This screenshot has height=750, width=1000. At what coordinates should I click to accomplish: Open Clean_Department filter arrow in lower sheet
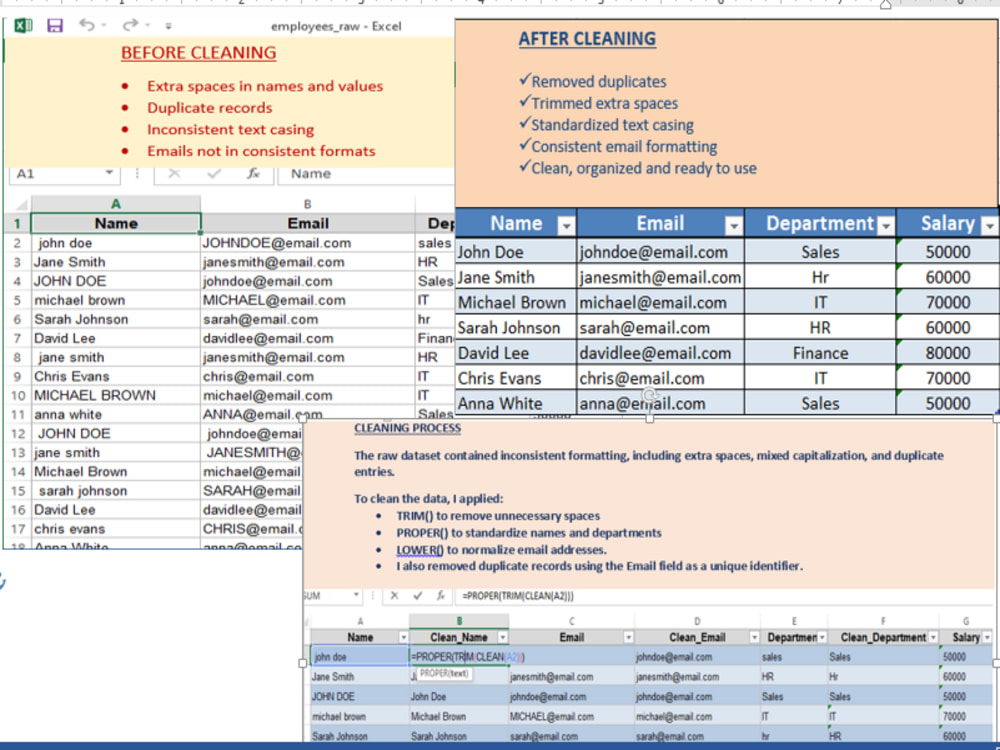pos(934,637)
